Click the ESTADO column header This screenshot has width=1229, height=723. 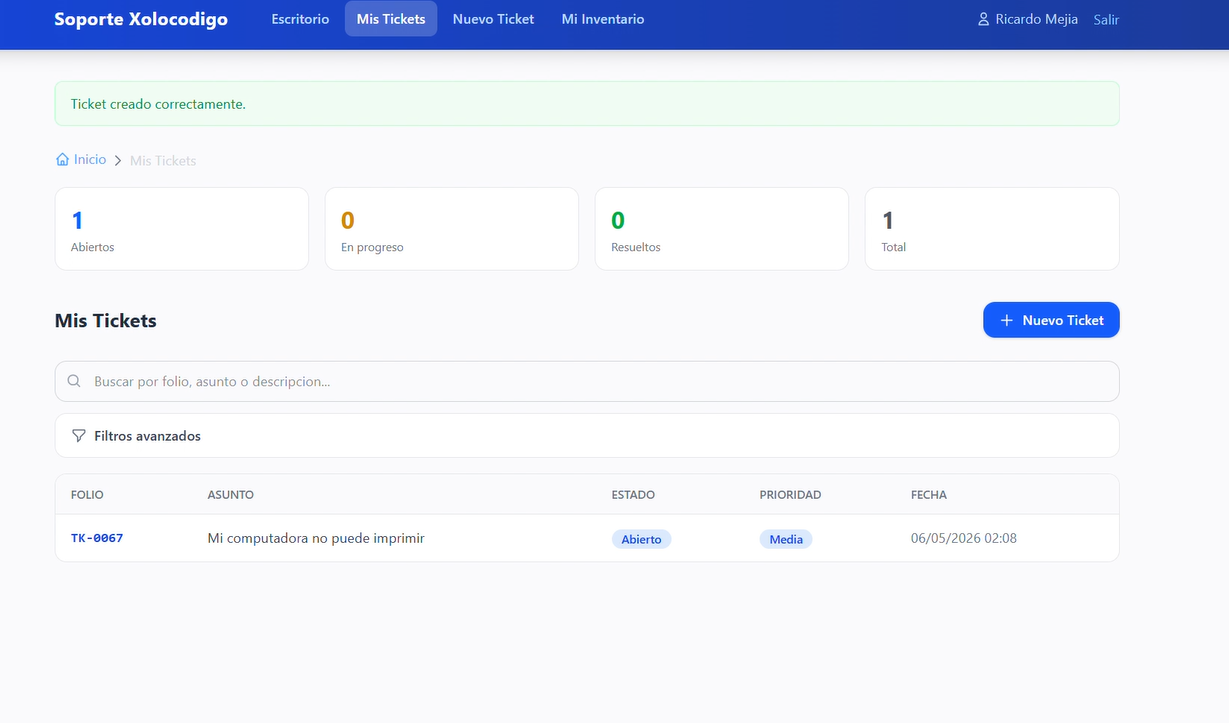[x=633, y=495]
